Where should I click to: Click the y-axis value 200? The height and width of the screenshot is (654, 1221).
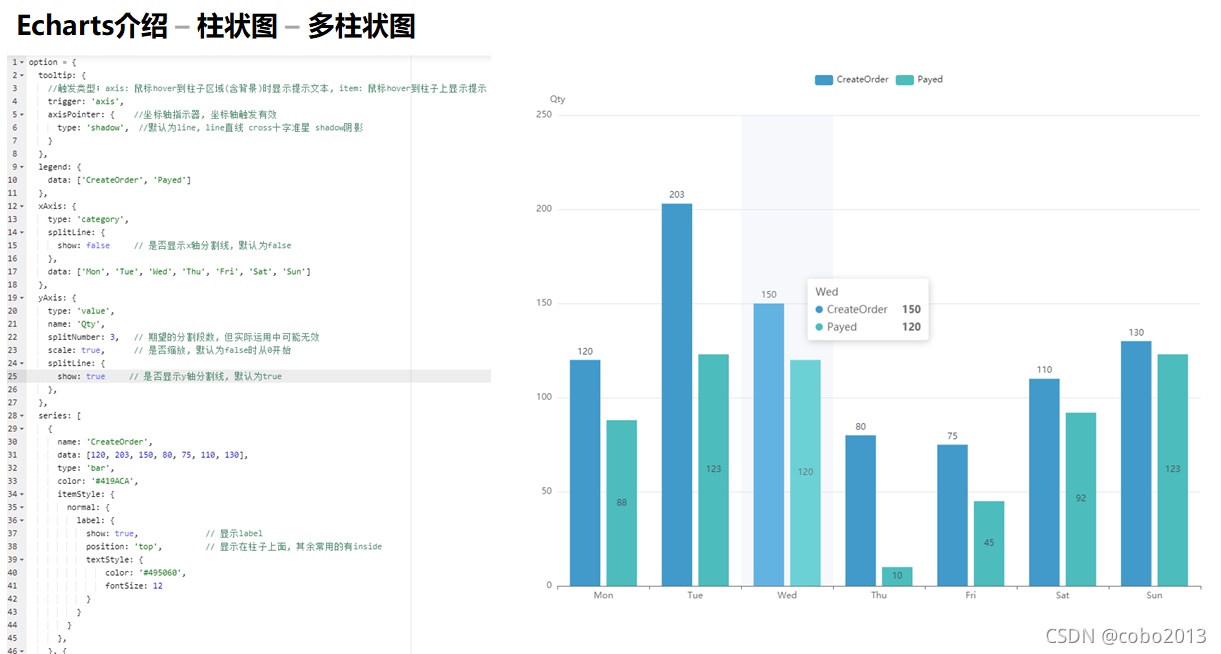544,209
